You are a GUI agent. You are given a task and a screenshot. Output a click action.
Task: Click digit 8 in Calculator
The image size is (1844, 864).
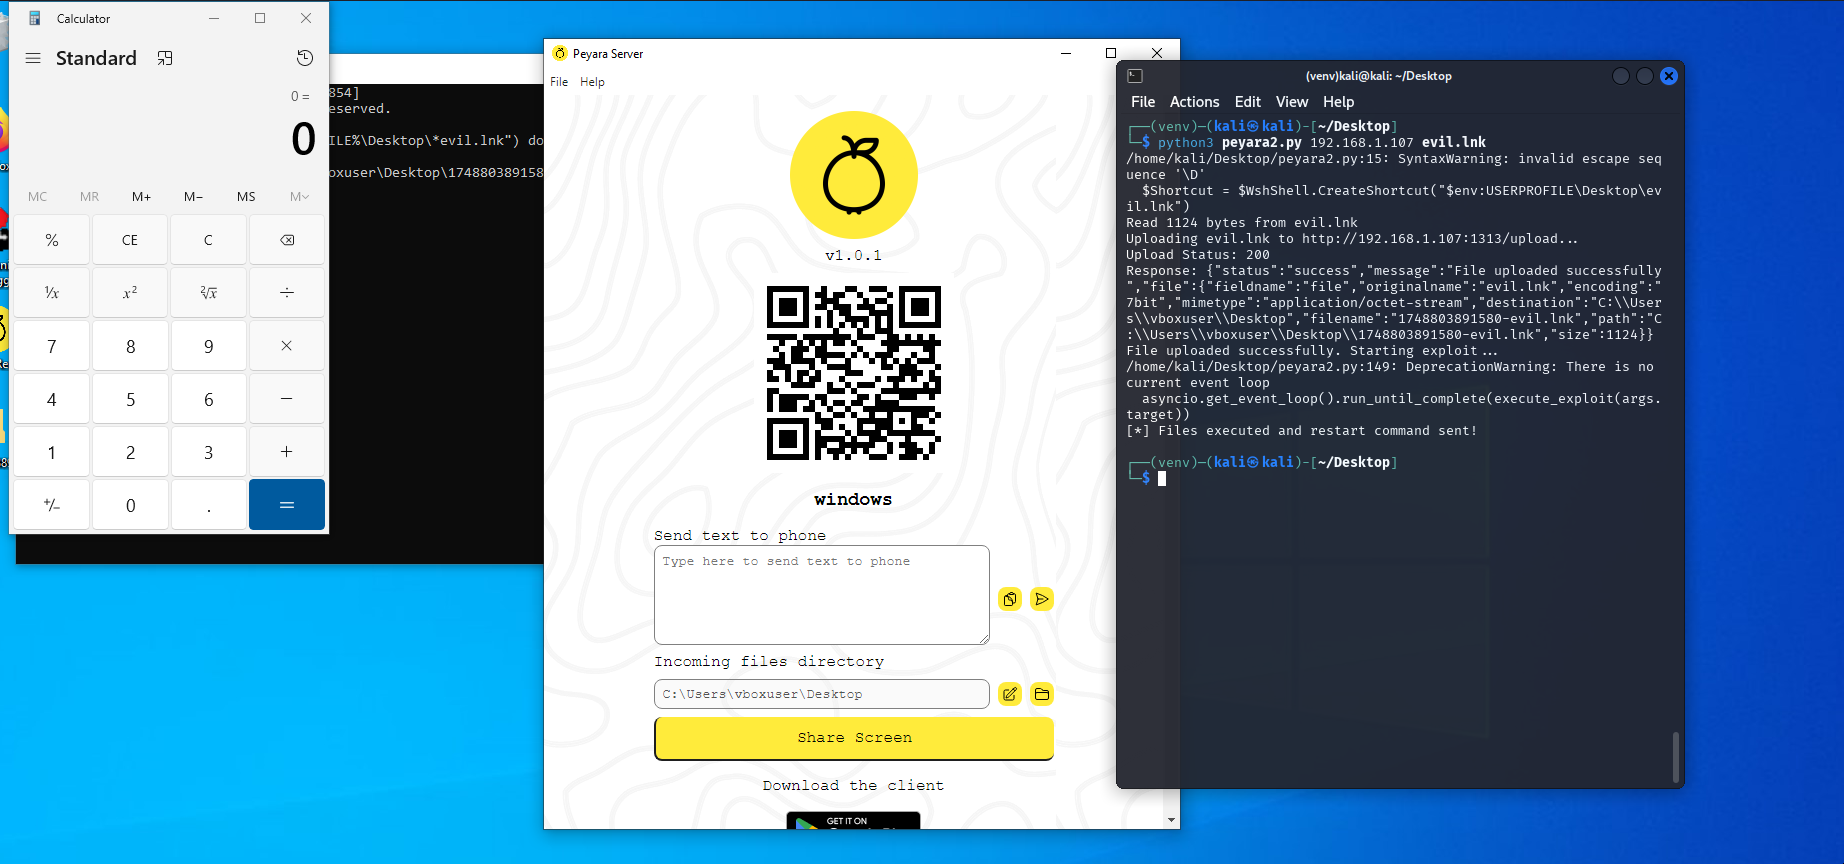tap(130, 346)
